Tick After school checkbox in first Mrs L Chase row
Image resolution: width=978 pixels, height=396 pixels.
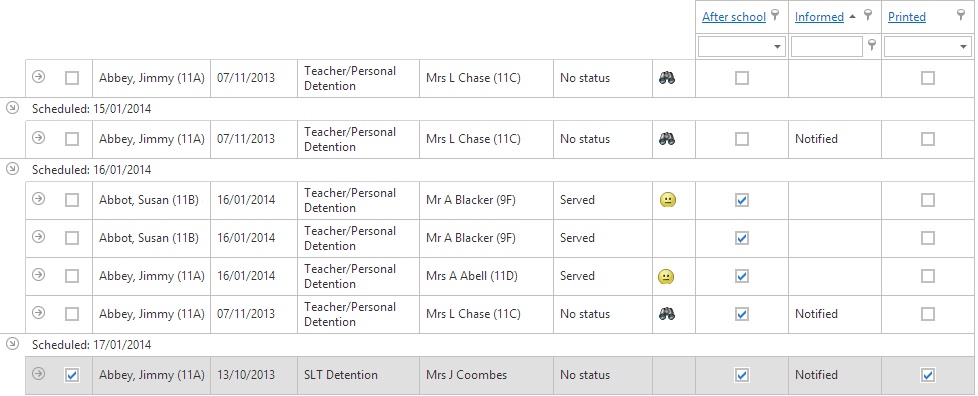coord(742,78)
